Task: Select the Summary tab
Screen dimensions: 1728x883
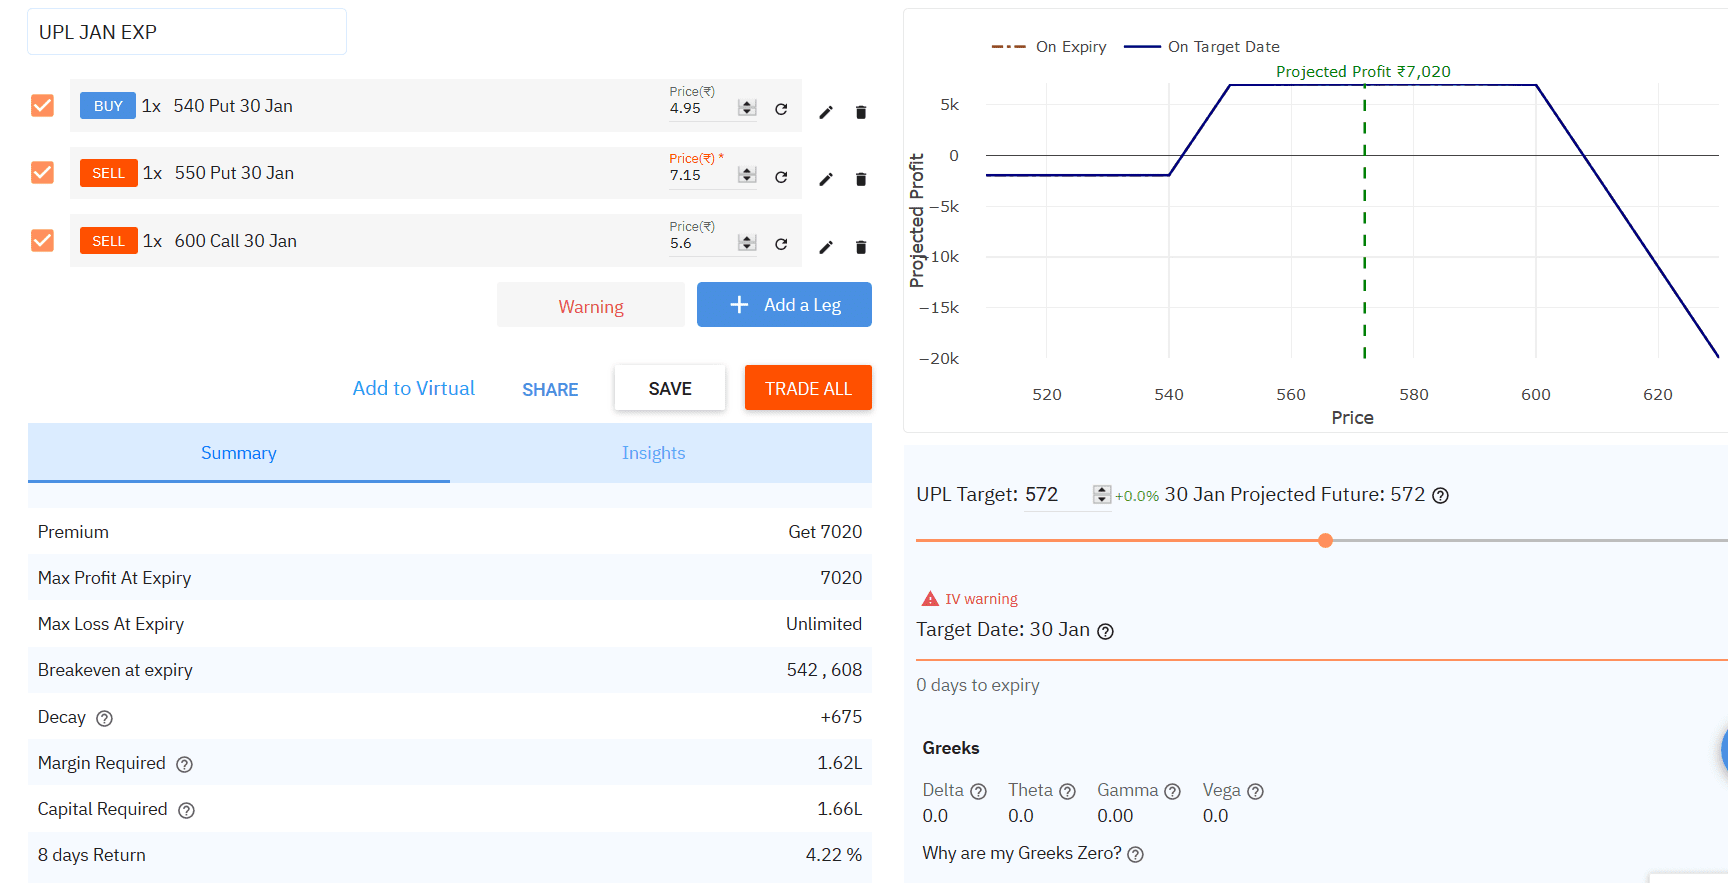Action: click(238, 453)
